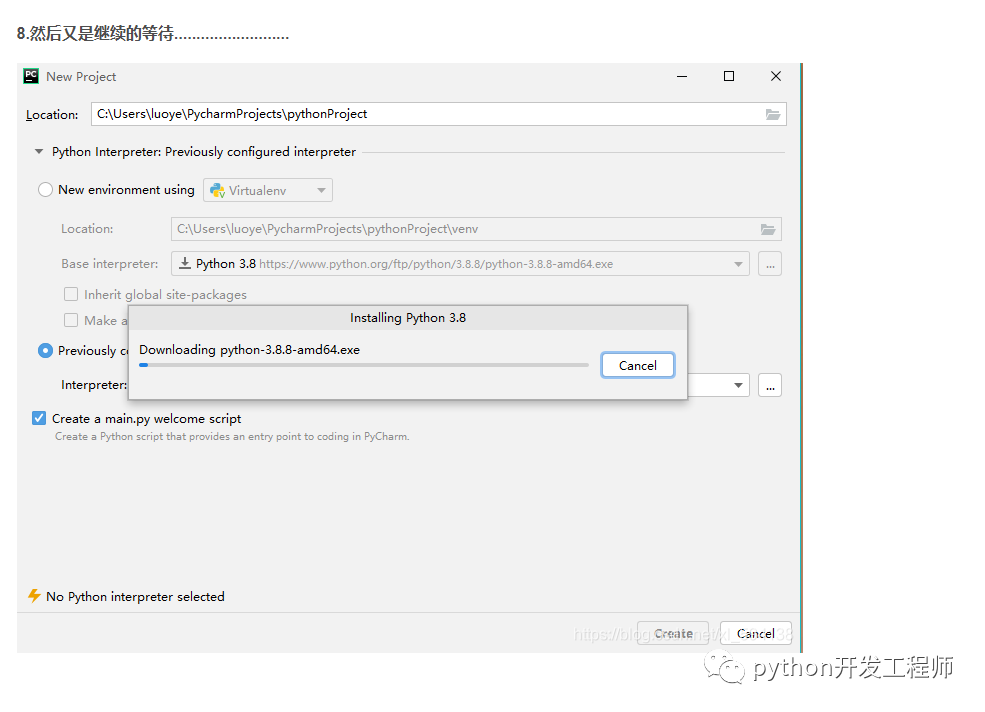Select Previously configured interpreter radio button
This screenshot has height=712, width=985.
(45, 351)
